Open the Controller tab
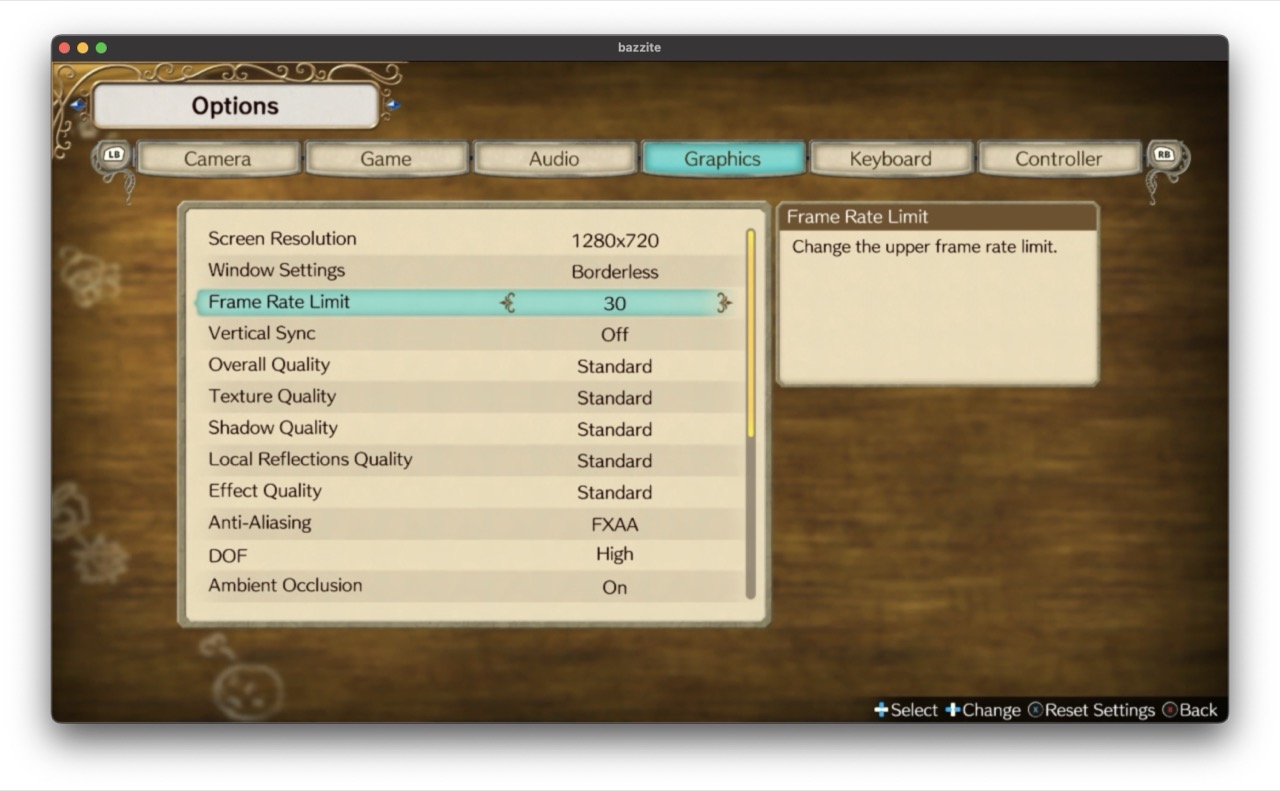Screen dimensions: 1280x791 pos(1058,159)
